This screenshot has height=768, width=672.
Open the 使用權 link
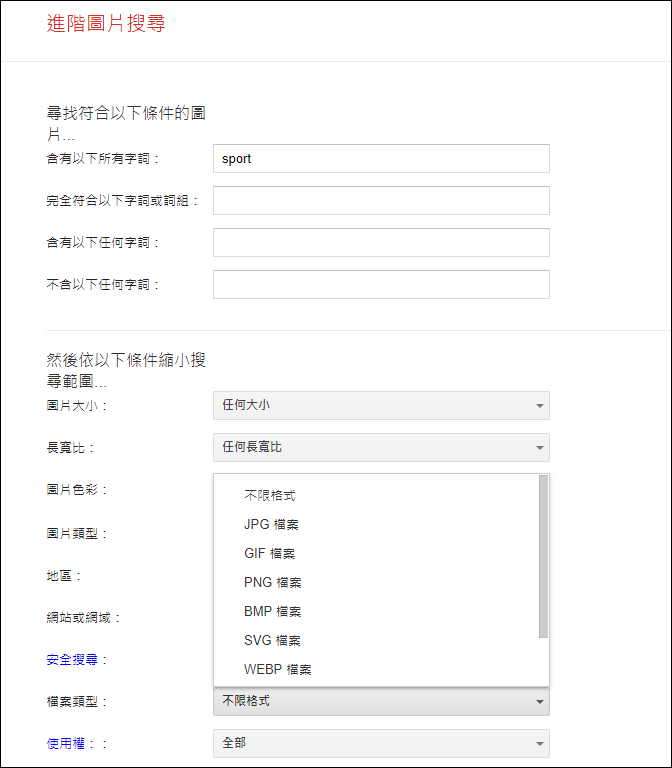[65, 743]
